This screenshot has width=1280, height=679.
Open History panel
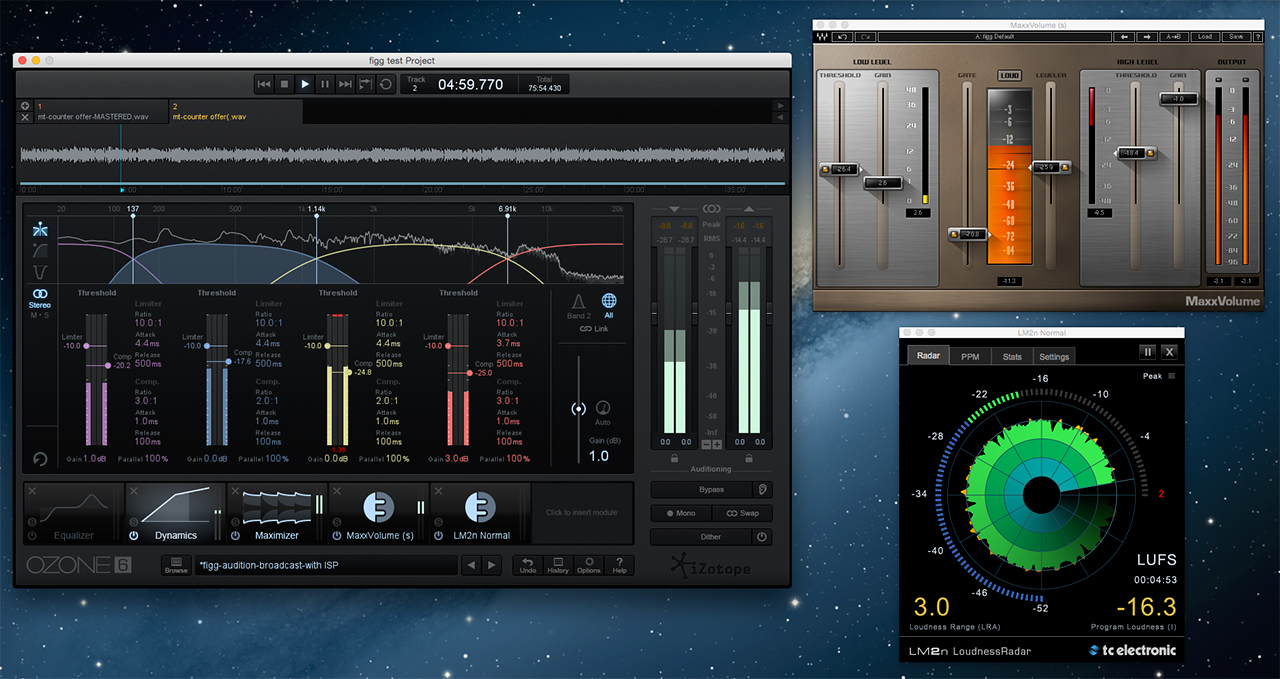[558, 565]
